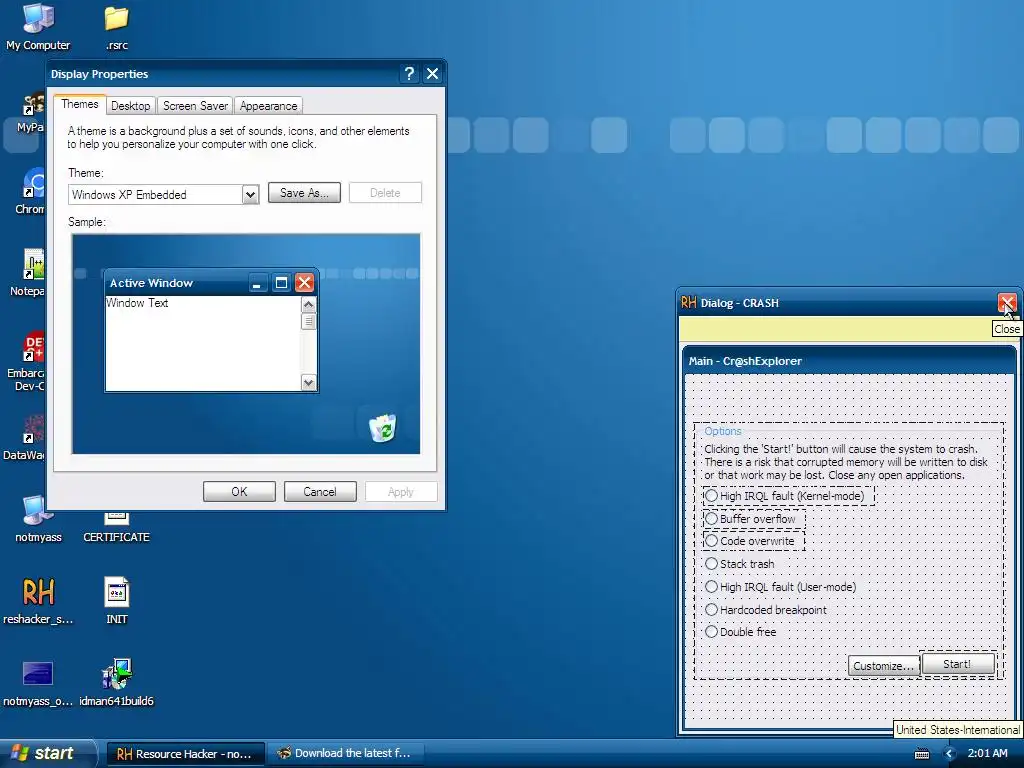This screenshot has width=1024, height=768.
Task: Open the Windows start menu
Action: (48, 754)
